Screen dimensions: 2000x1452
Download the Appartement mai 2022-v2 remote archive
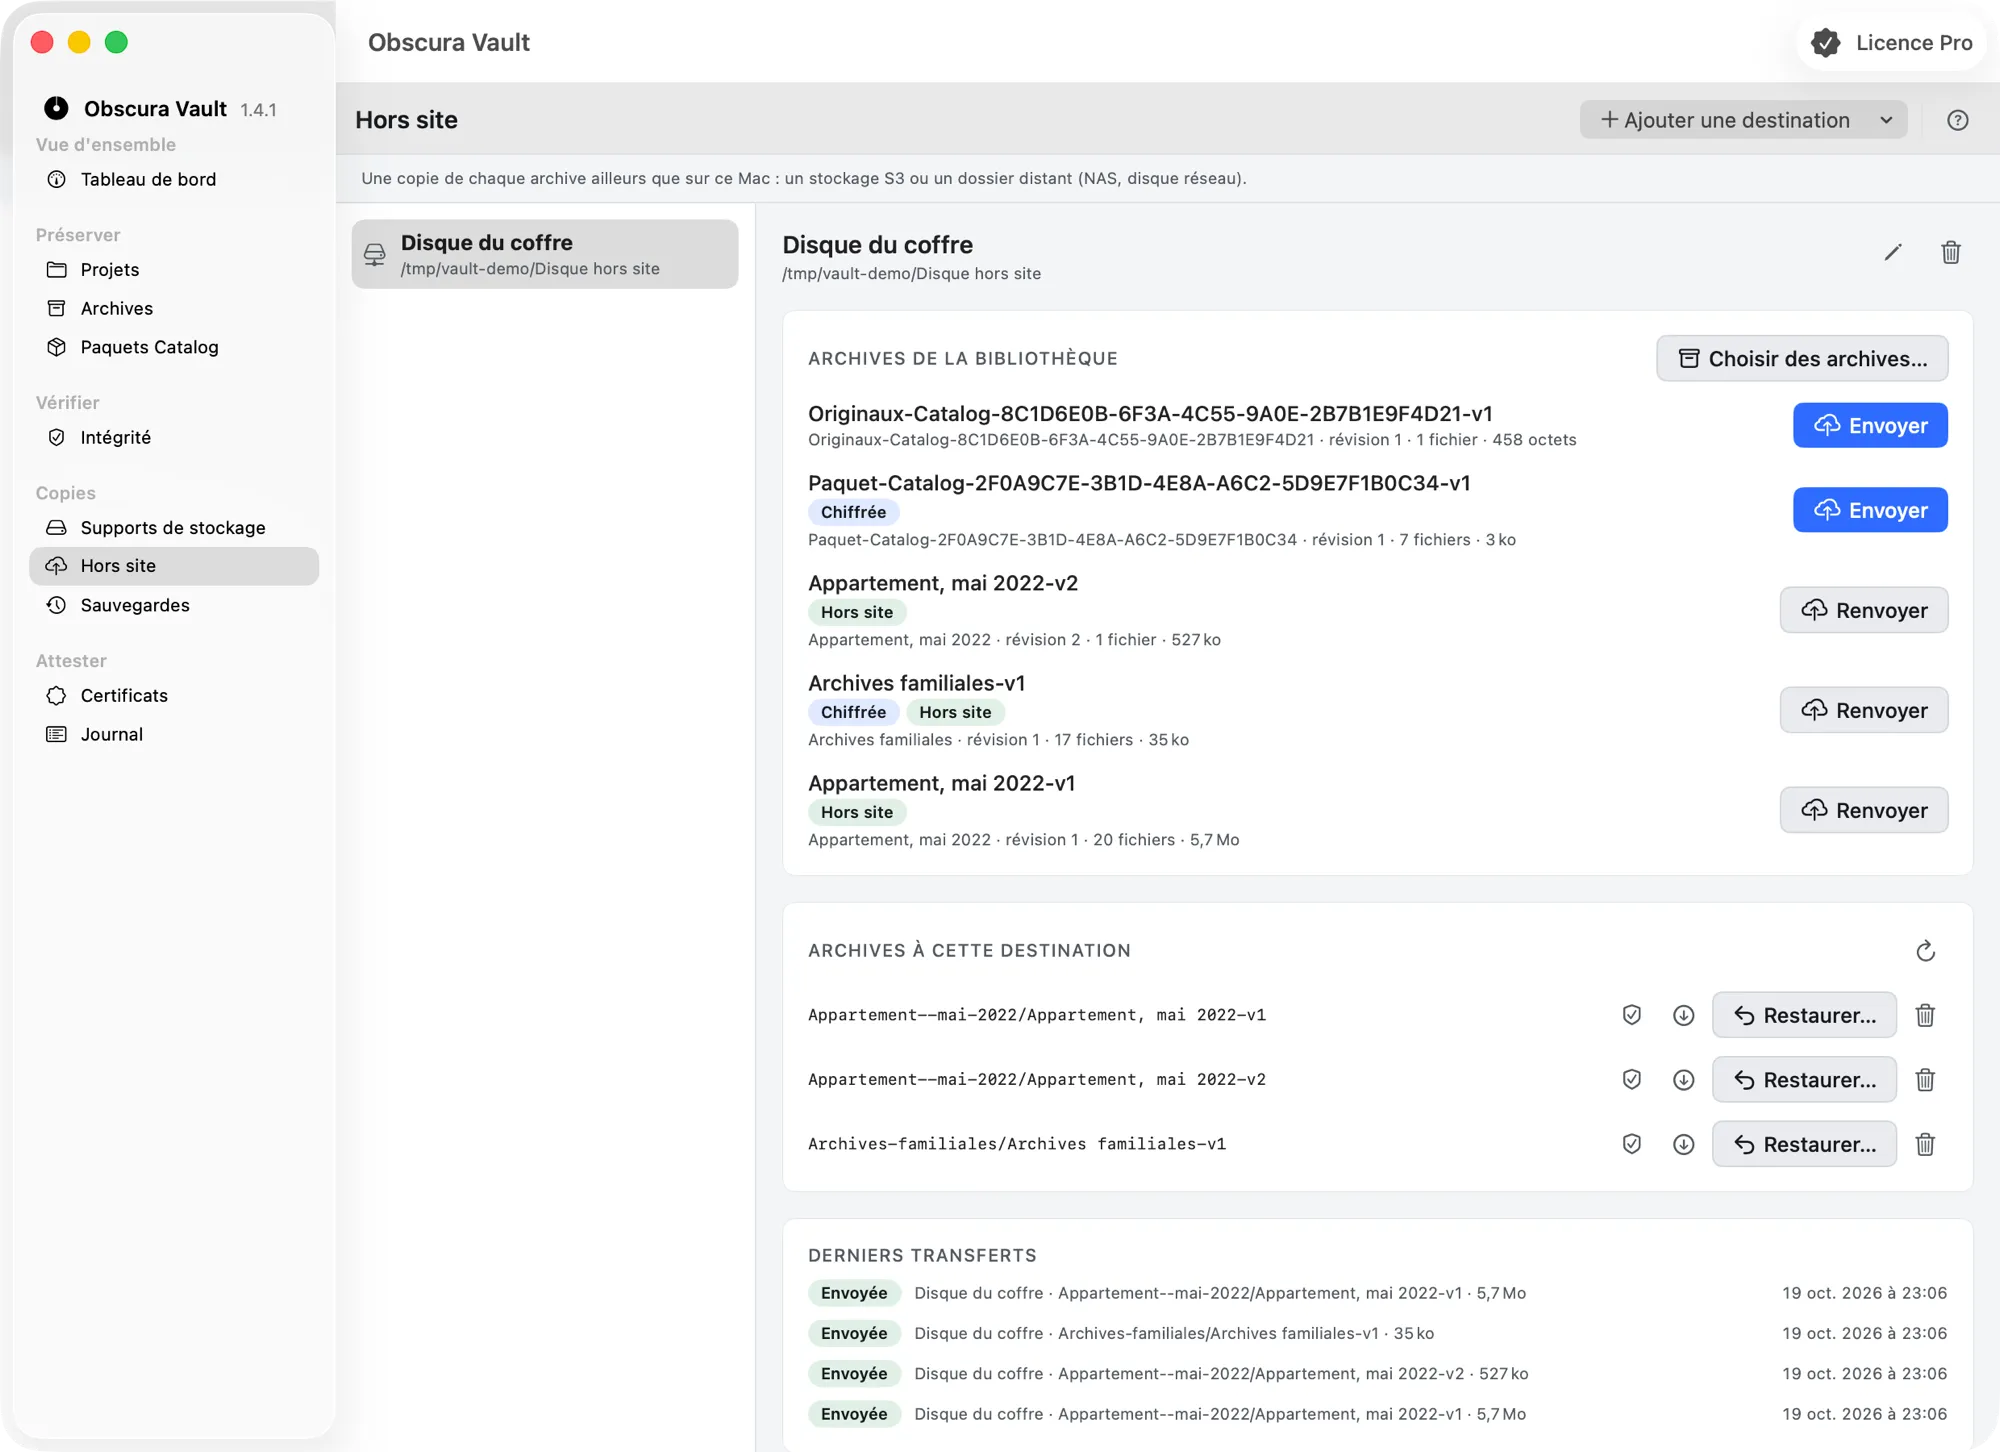pos(1683,1080)
